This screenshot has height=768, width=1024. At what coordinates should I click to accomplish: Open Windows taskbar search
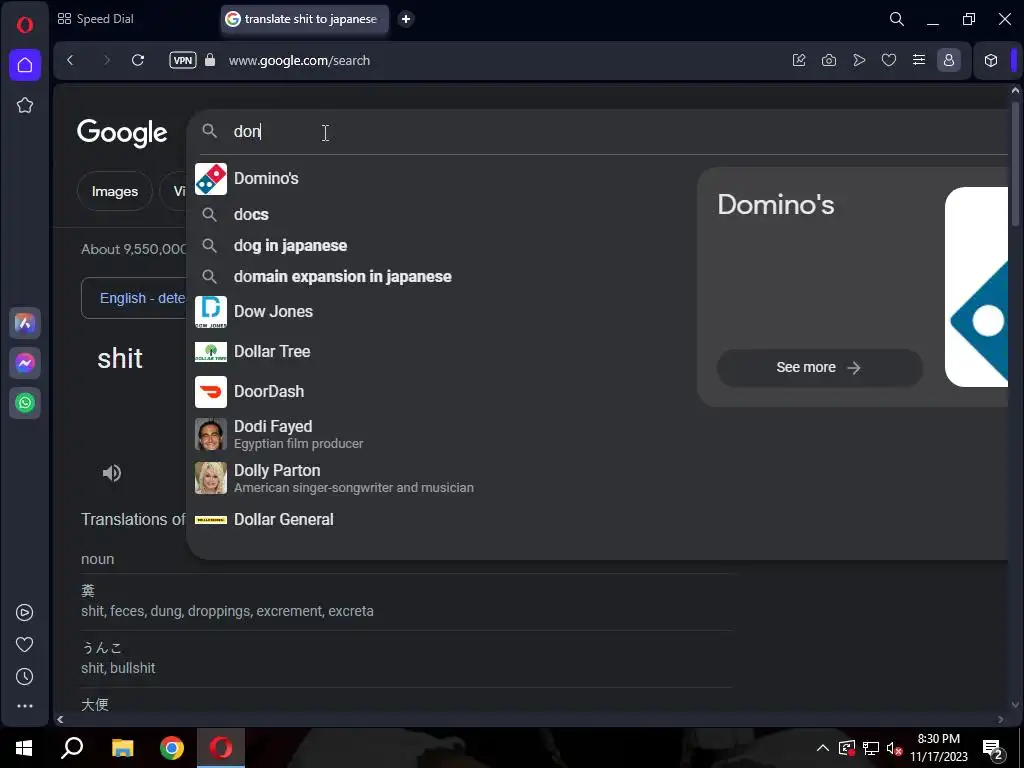coord(72,748)
